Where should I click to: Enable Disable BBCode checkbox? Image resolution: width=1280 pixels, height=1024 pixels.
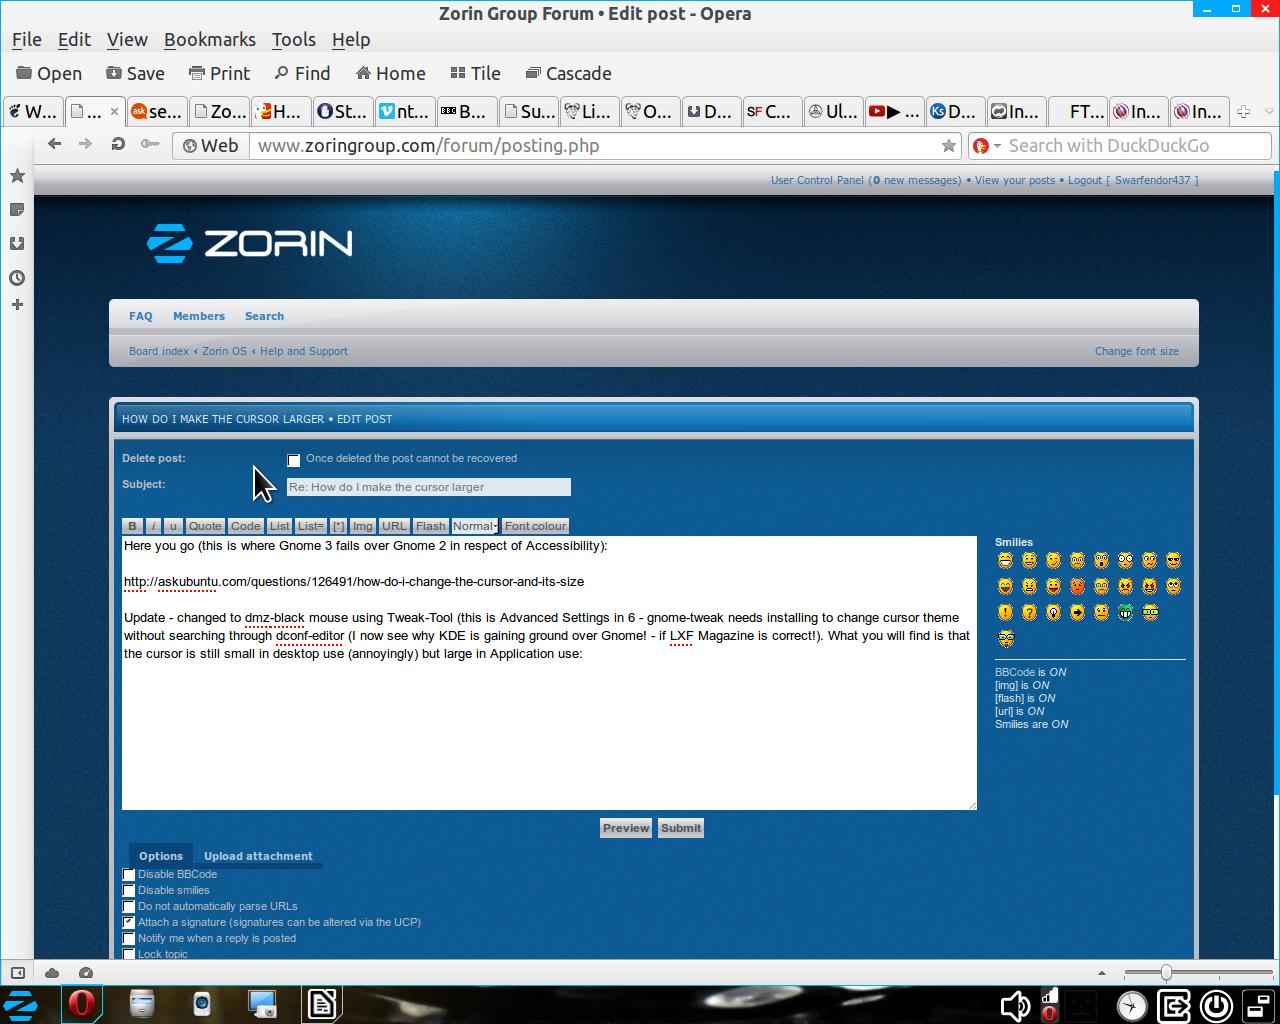129,875
